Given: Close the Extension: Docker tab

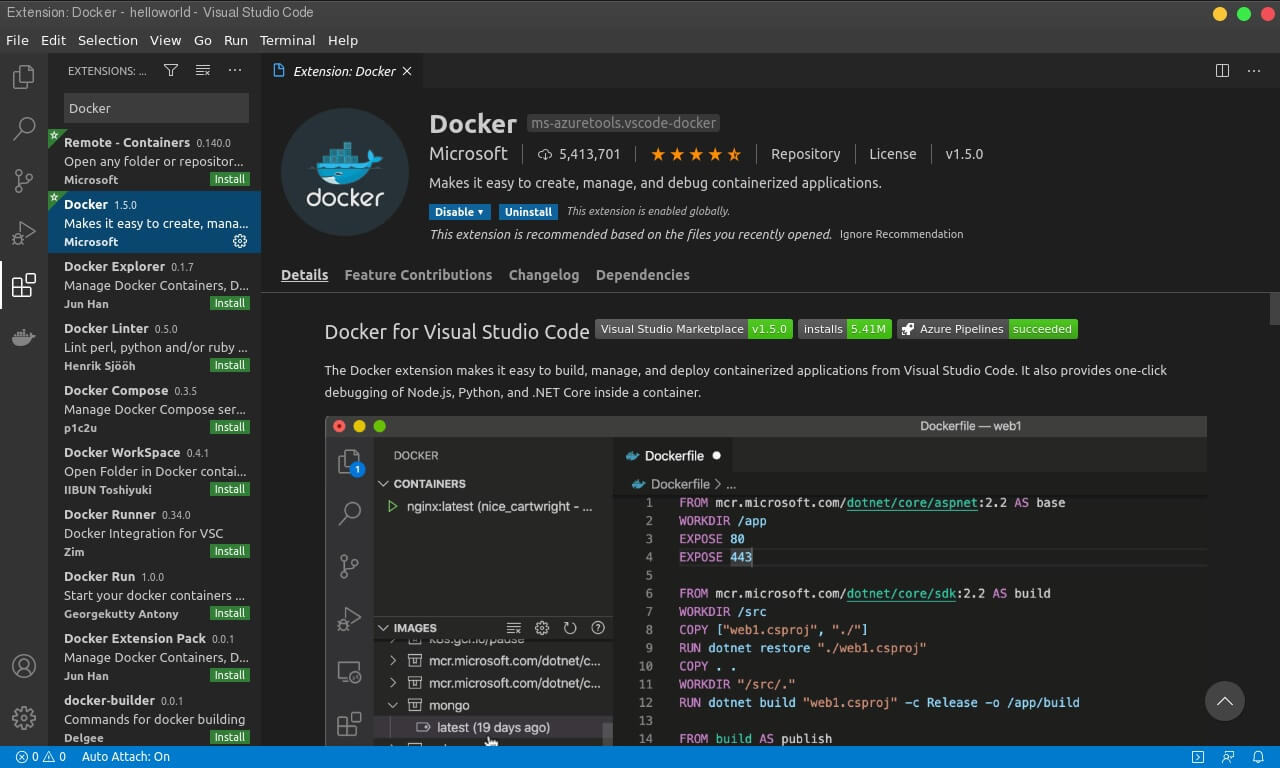Looking at the screenshot, I should click(x=407, y=71).
